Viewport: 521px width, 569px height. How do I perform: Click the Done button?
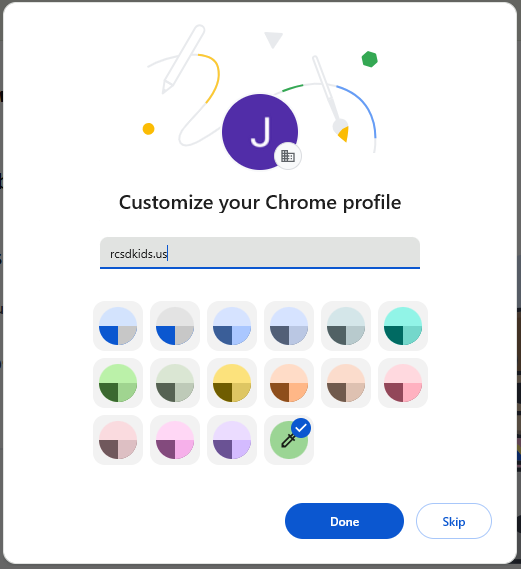pos(344,521)
